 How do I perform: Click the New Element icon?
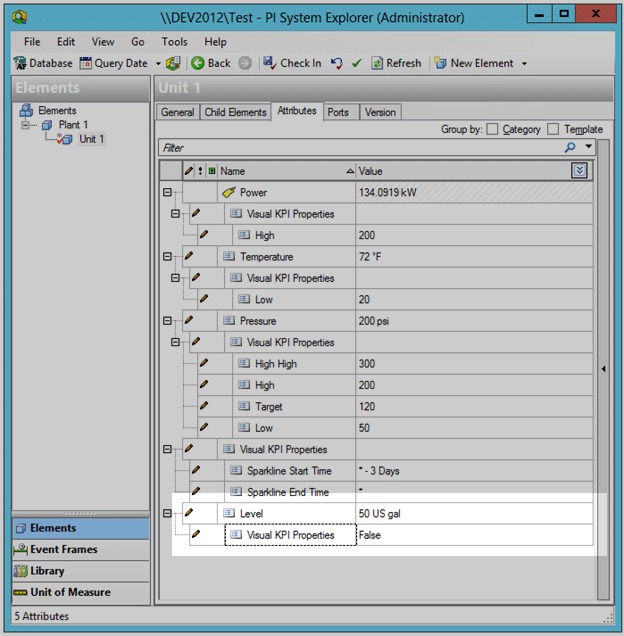(x=440, y=63)
